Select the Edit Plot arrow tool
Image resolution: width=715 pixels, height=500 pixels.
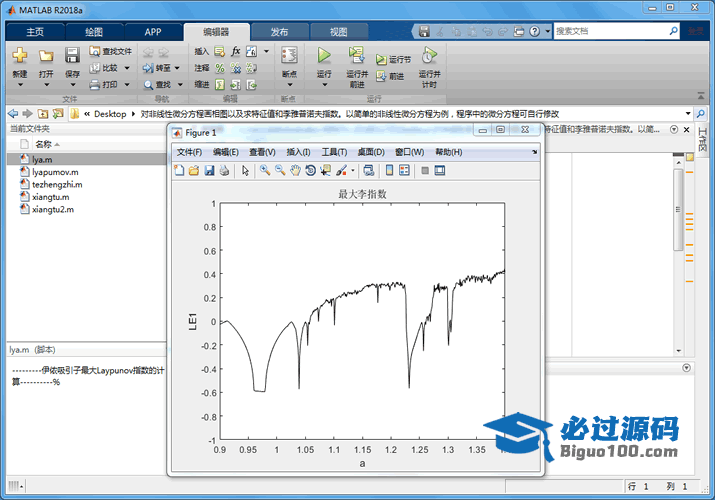coord(245,170)
